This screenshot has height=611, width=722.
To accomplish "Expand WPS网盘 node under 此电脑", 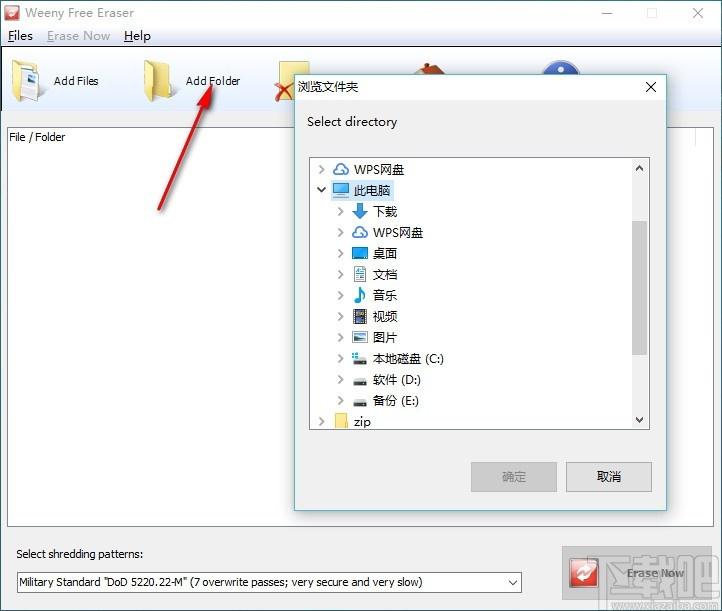I will click(340, 233).
